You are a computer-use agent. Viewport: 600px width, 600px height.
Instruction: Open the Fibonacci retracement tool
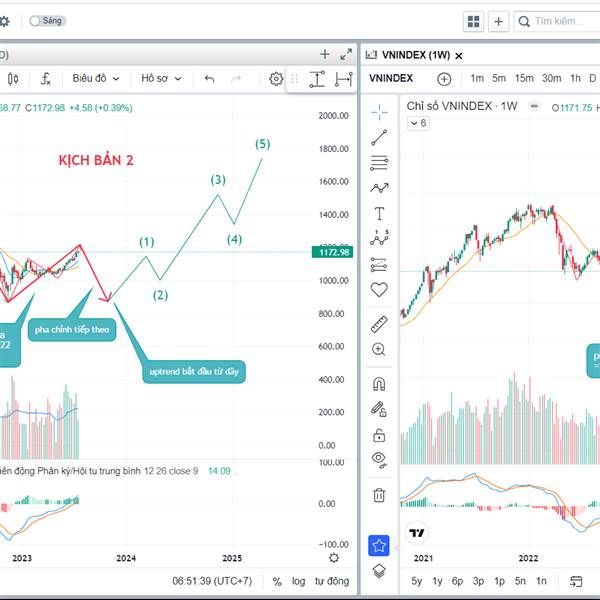tap(379, 163)
